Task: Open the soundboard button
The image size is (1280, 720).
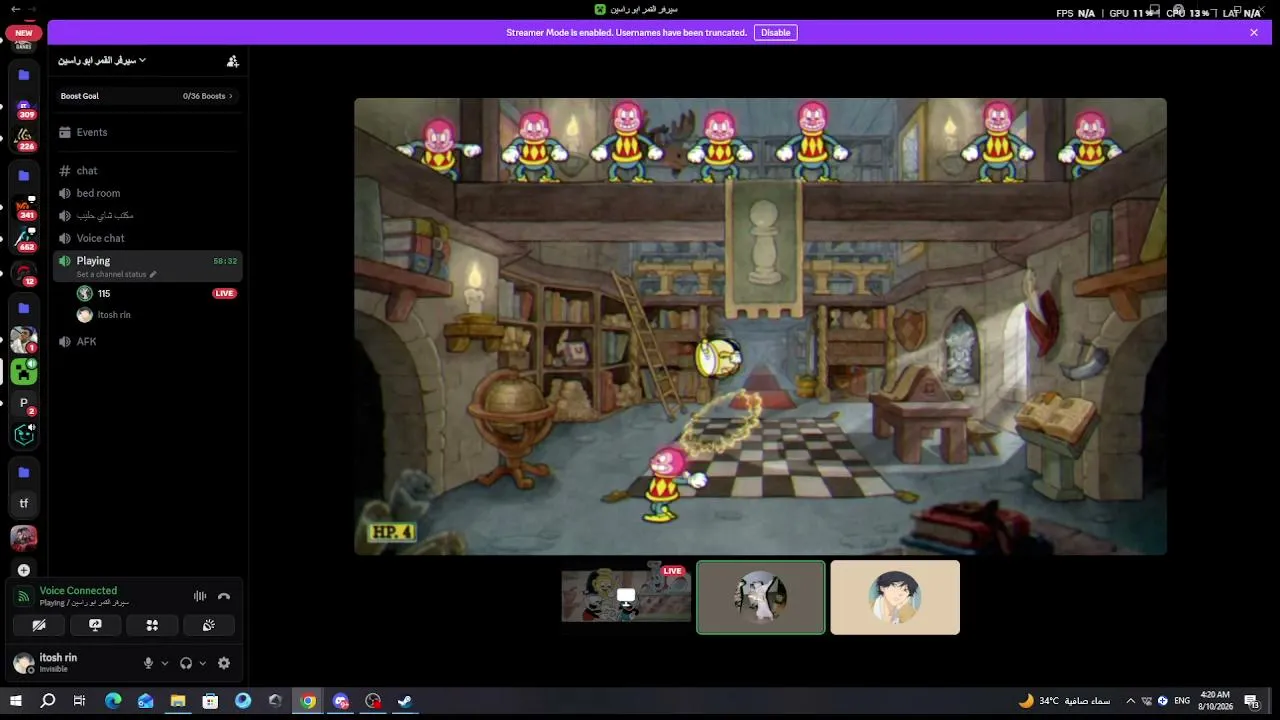Action: [208, 625]
